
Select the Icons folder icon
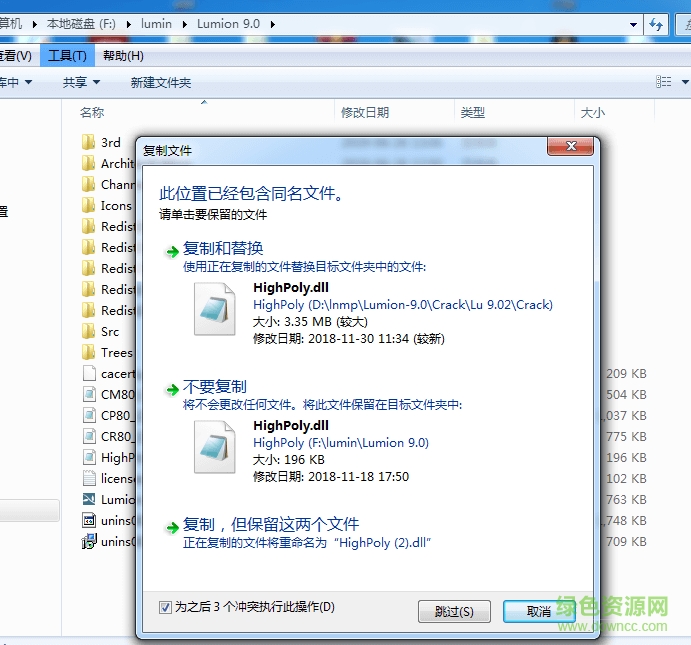click(89, 205)
